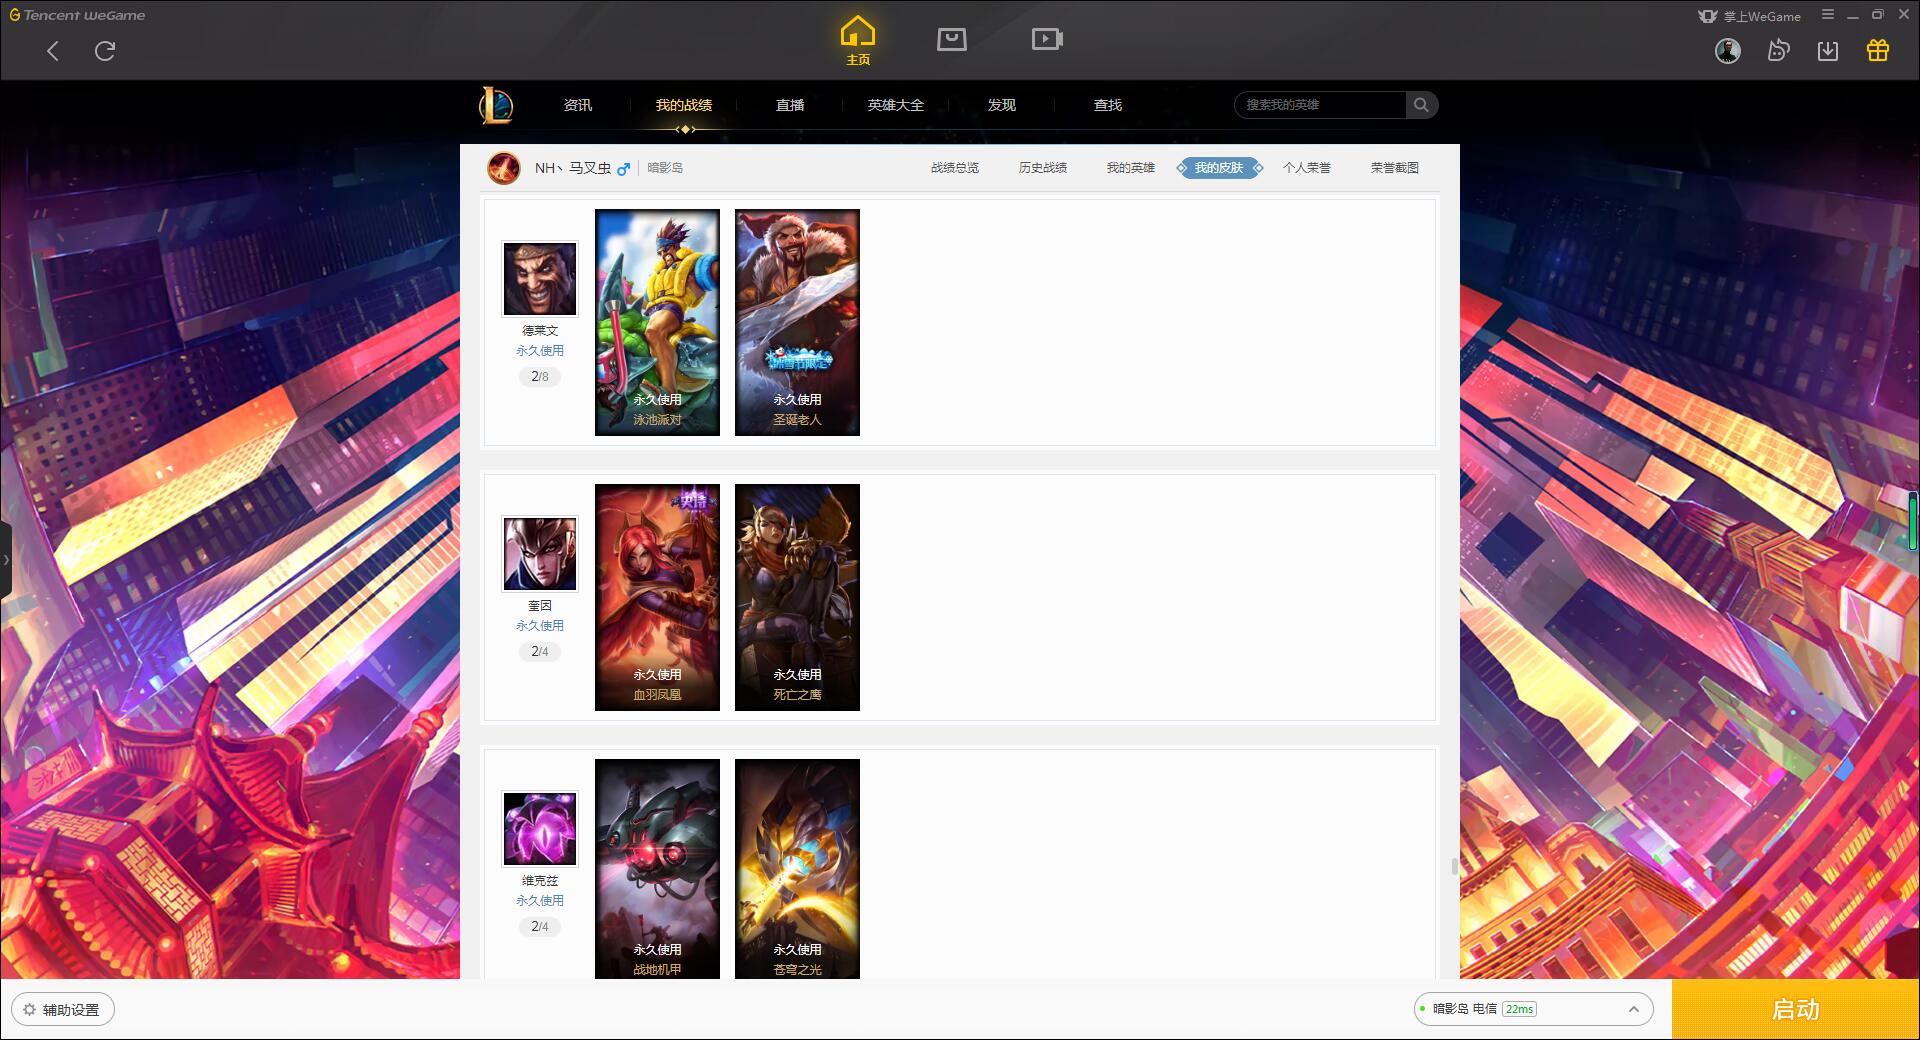Image resolution: width=1920 pixels, height=1040 pixels.
Task: Click the 2/4 skin count for 维克兹
Action: point(540,927)
